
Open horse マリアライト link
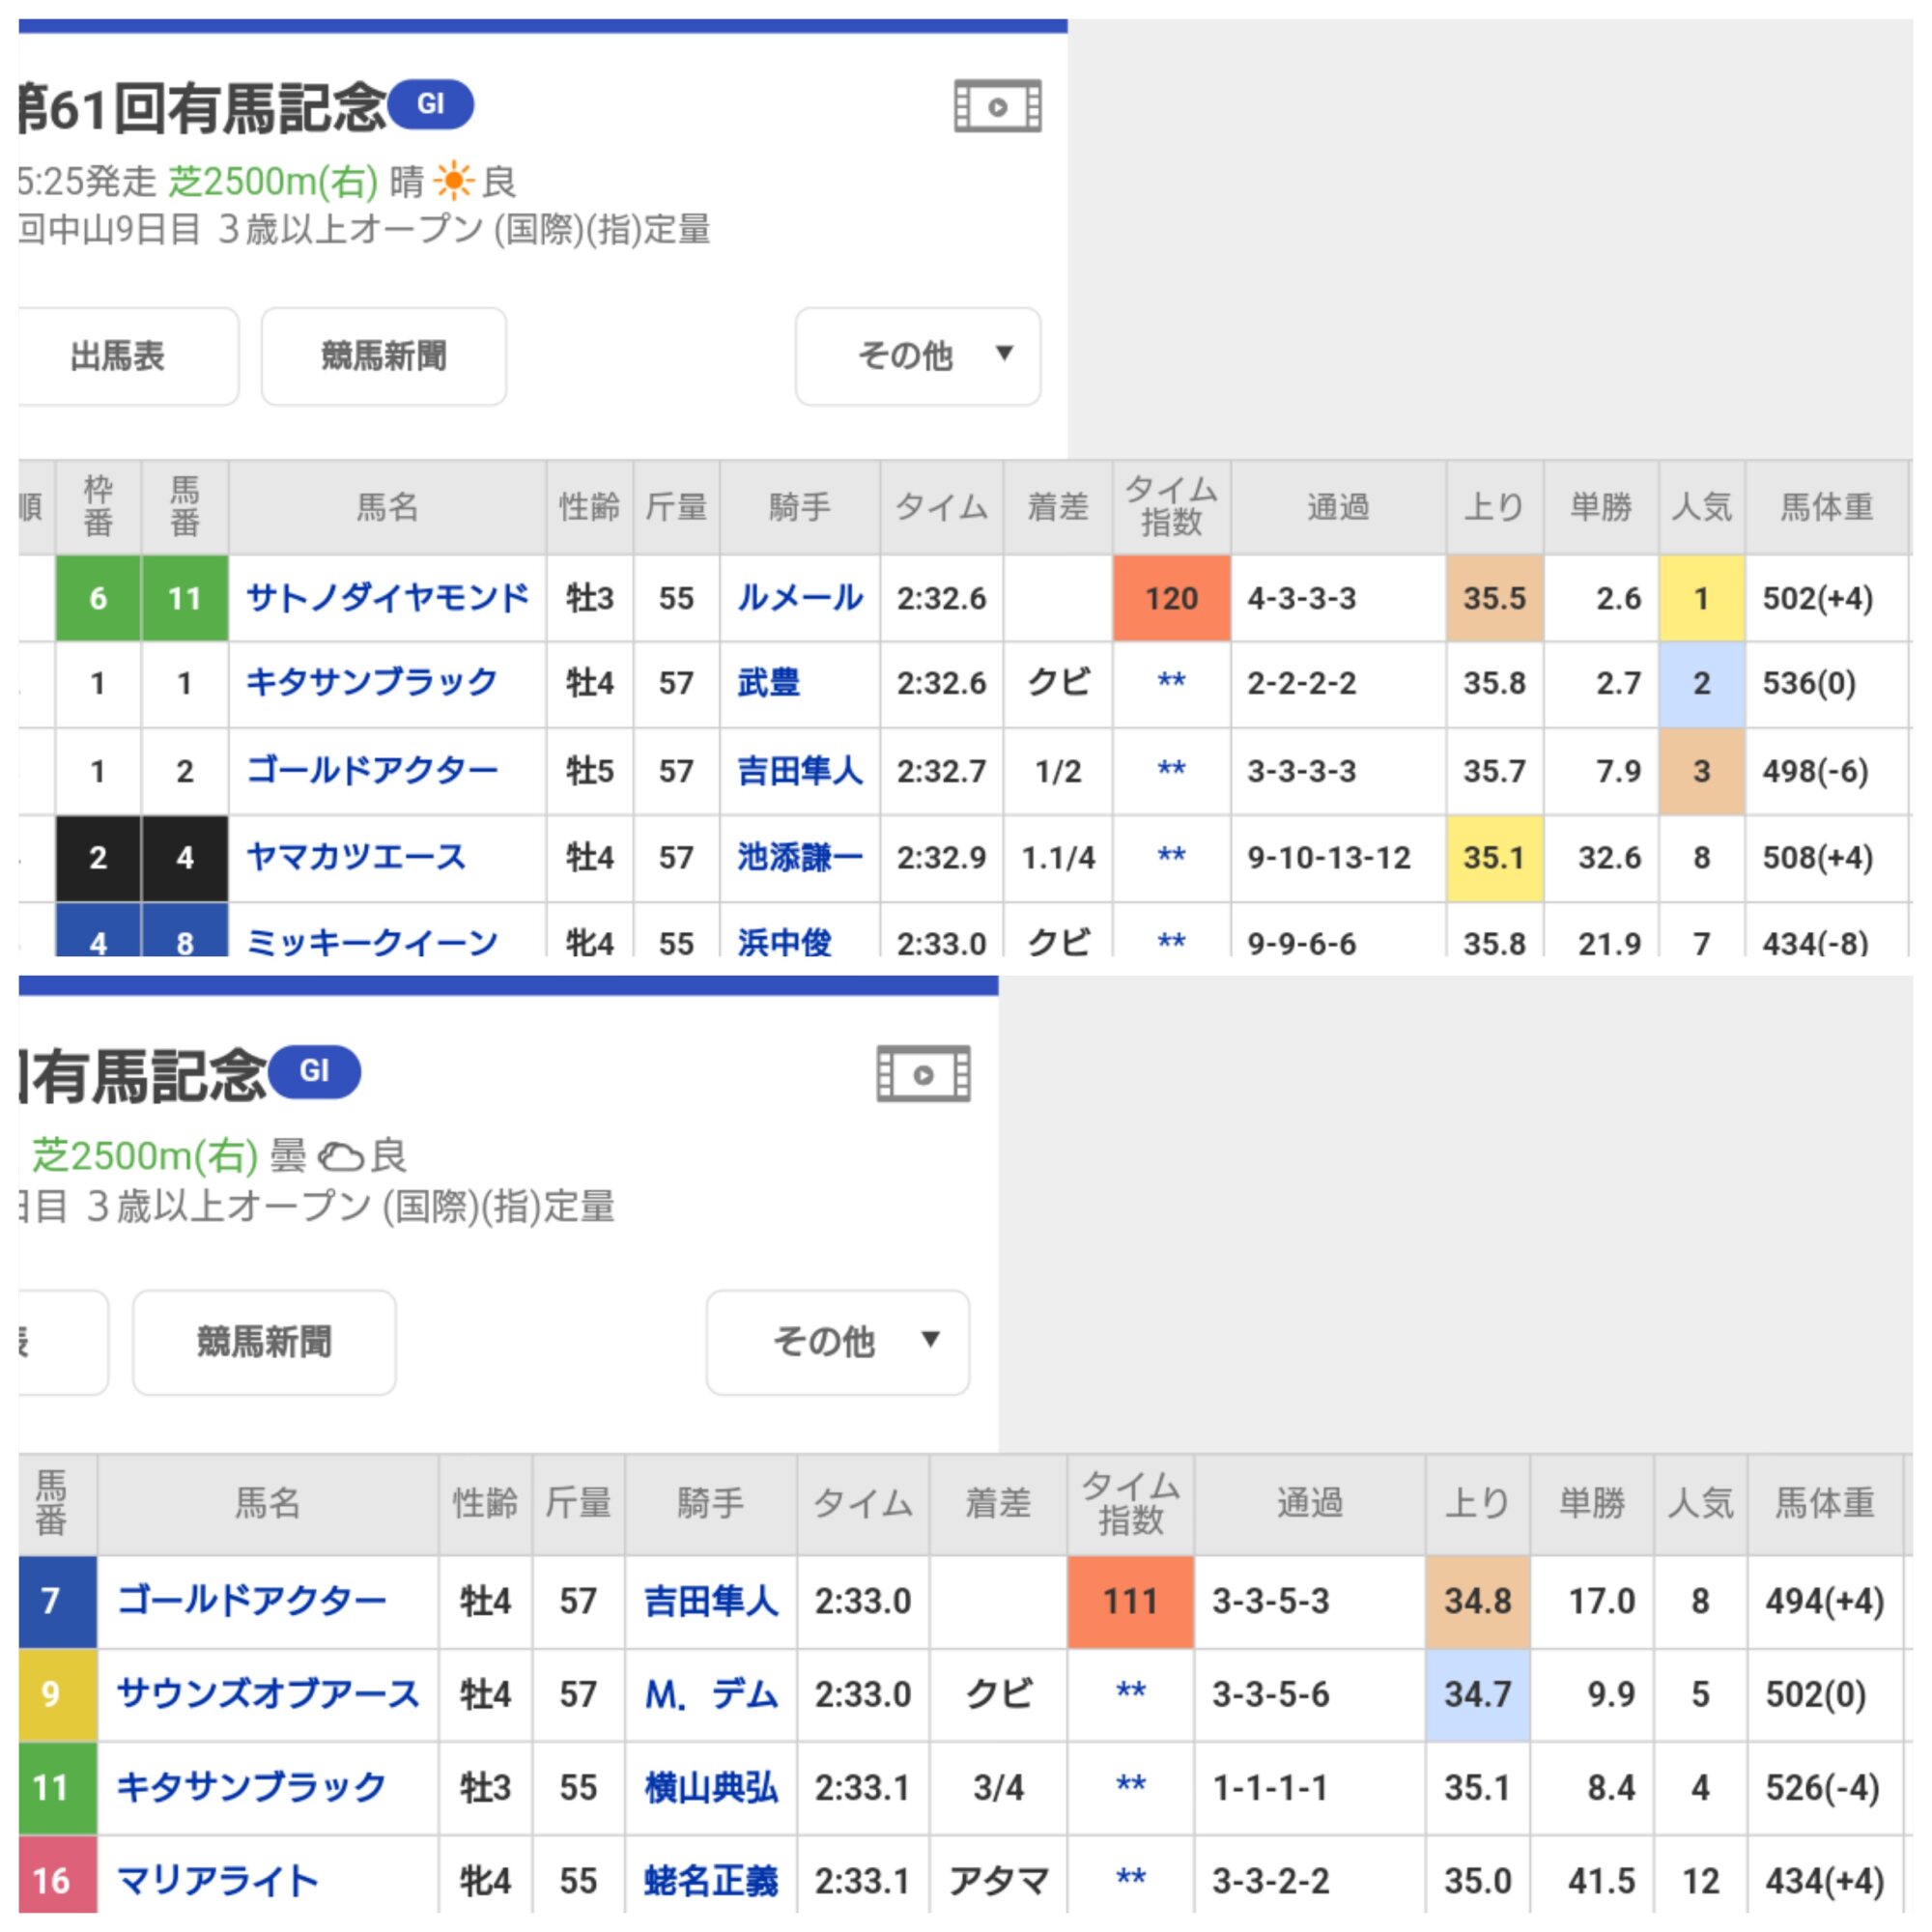[x=217, y=1880]
